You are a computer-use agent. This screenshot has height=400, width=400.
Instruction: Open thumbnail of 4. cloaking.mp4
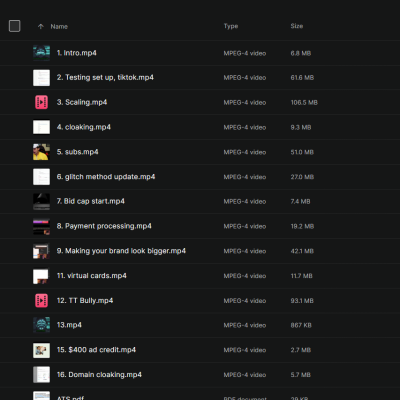click(41, 127)
